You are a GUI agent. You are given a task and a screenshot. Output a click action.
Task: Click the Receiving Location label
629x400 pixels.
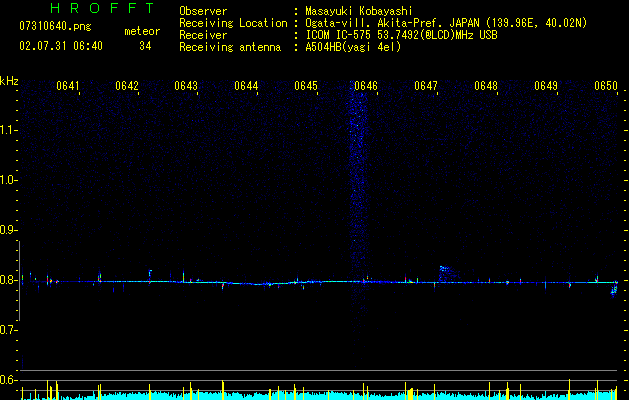(x=233, y=23)
